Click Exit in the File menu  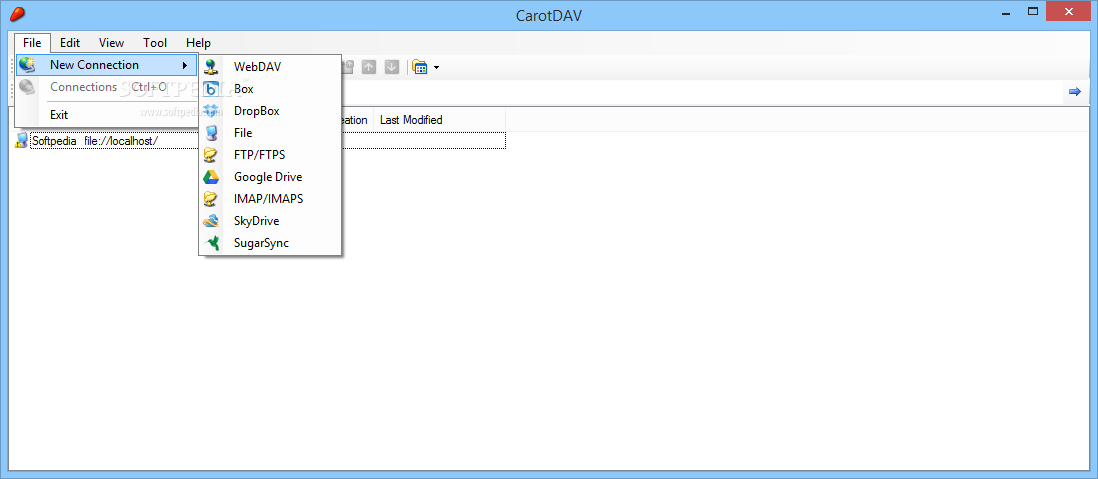107,115
